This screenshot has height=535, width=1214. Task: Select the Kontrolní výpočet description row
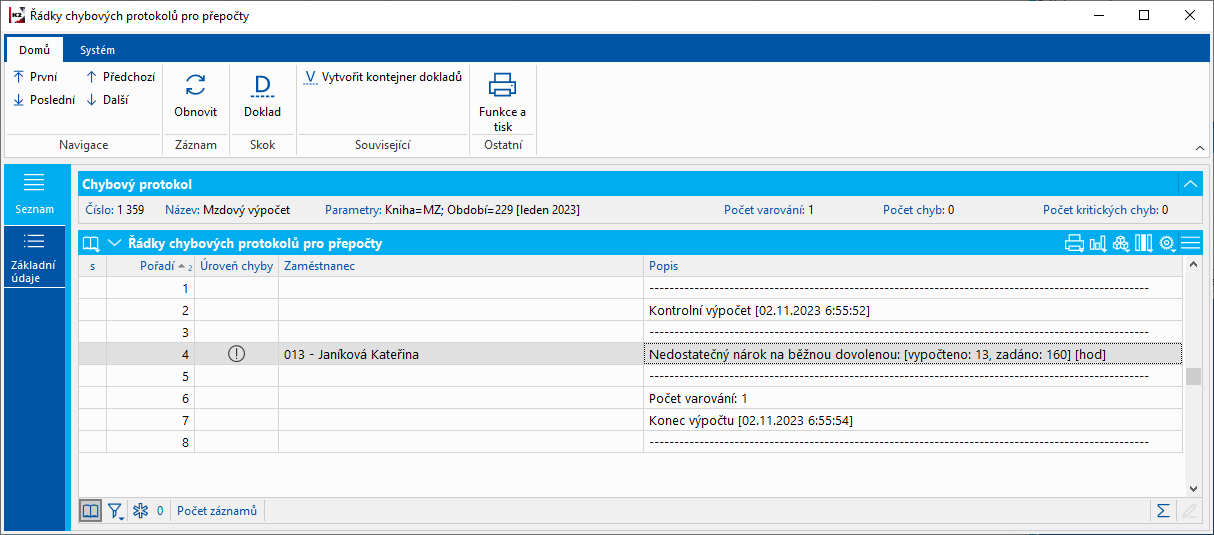[914, 310]
